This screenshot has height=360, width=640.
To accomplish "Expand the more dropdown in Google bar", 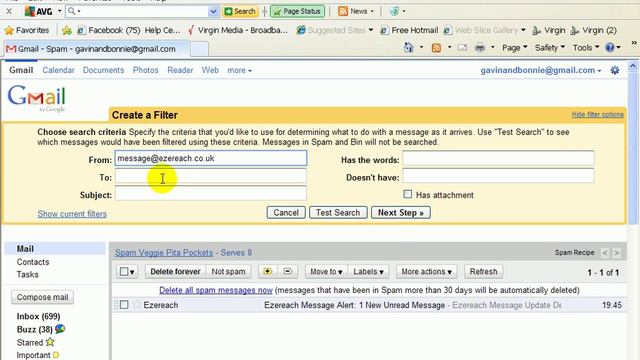I will pos(239,70).
